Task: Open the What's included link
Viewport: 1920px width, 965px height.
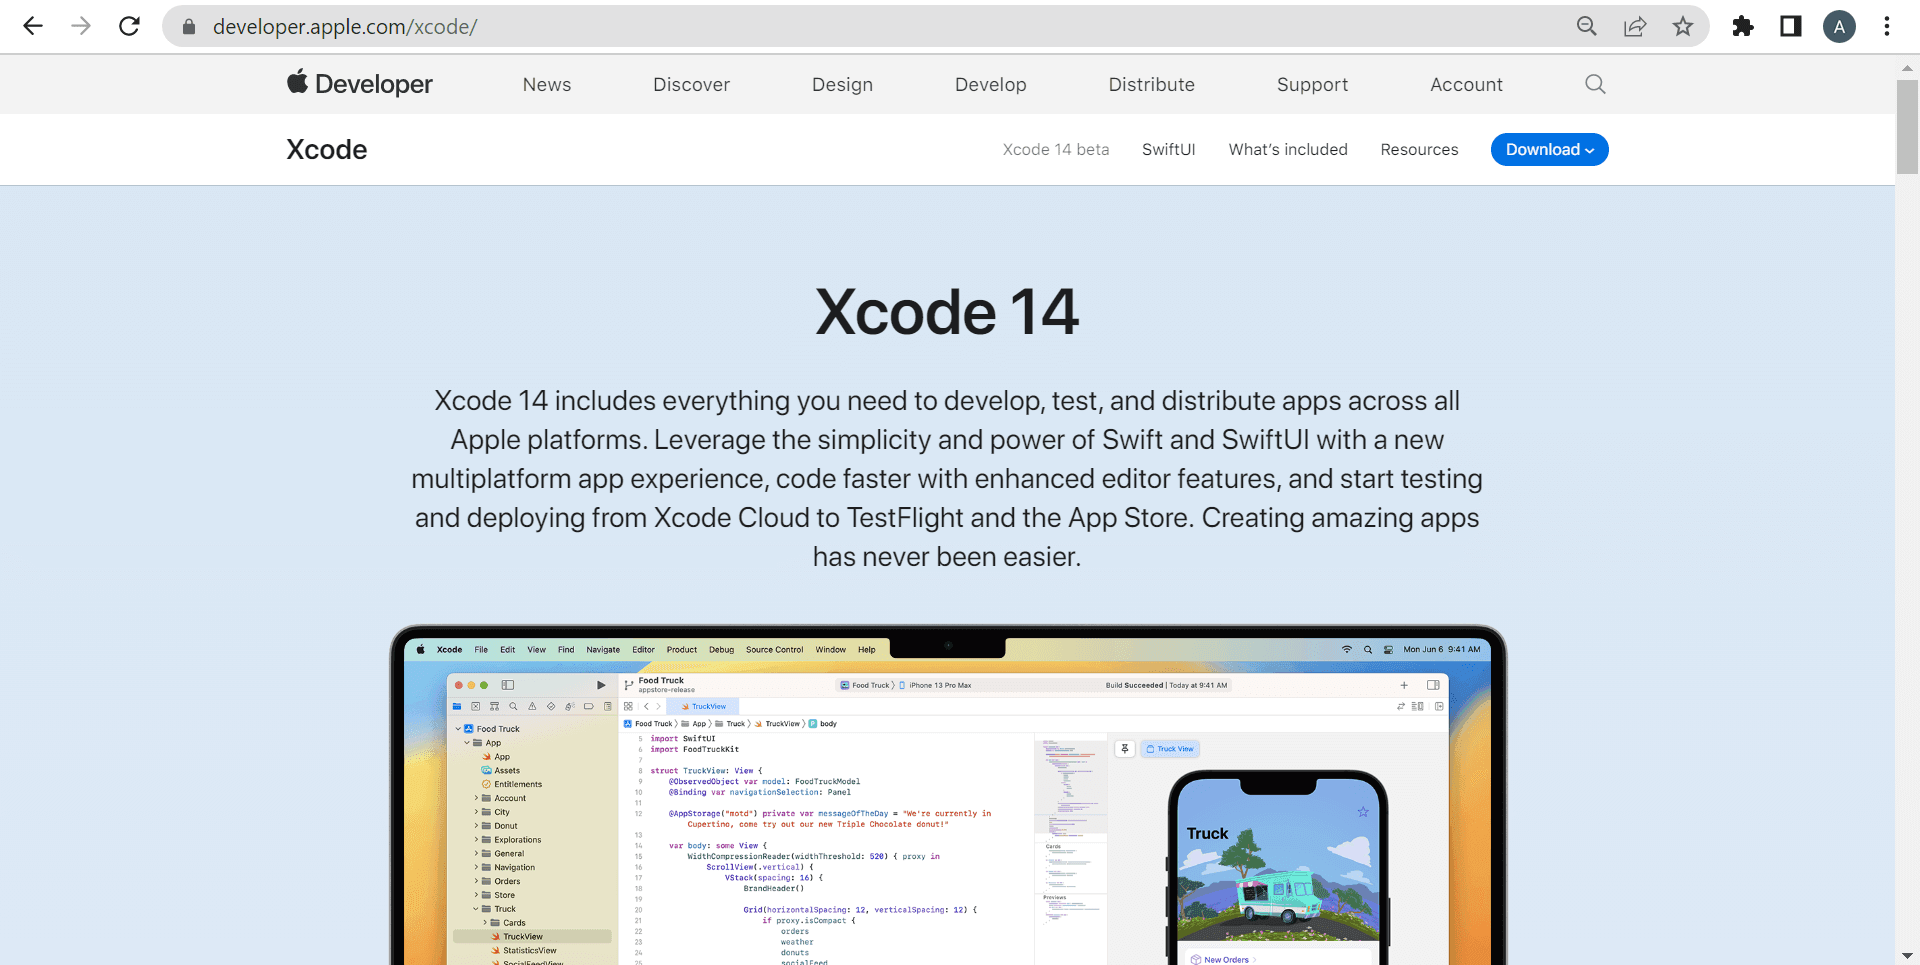Action: 1288,149
